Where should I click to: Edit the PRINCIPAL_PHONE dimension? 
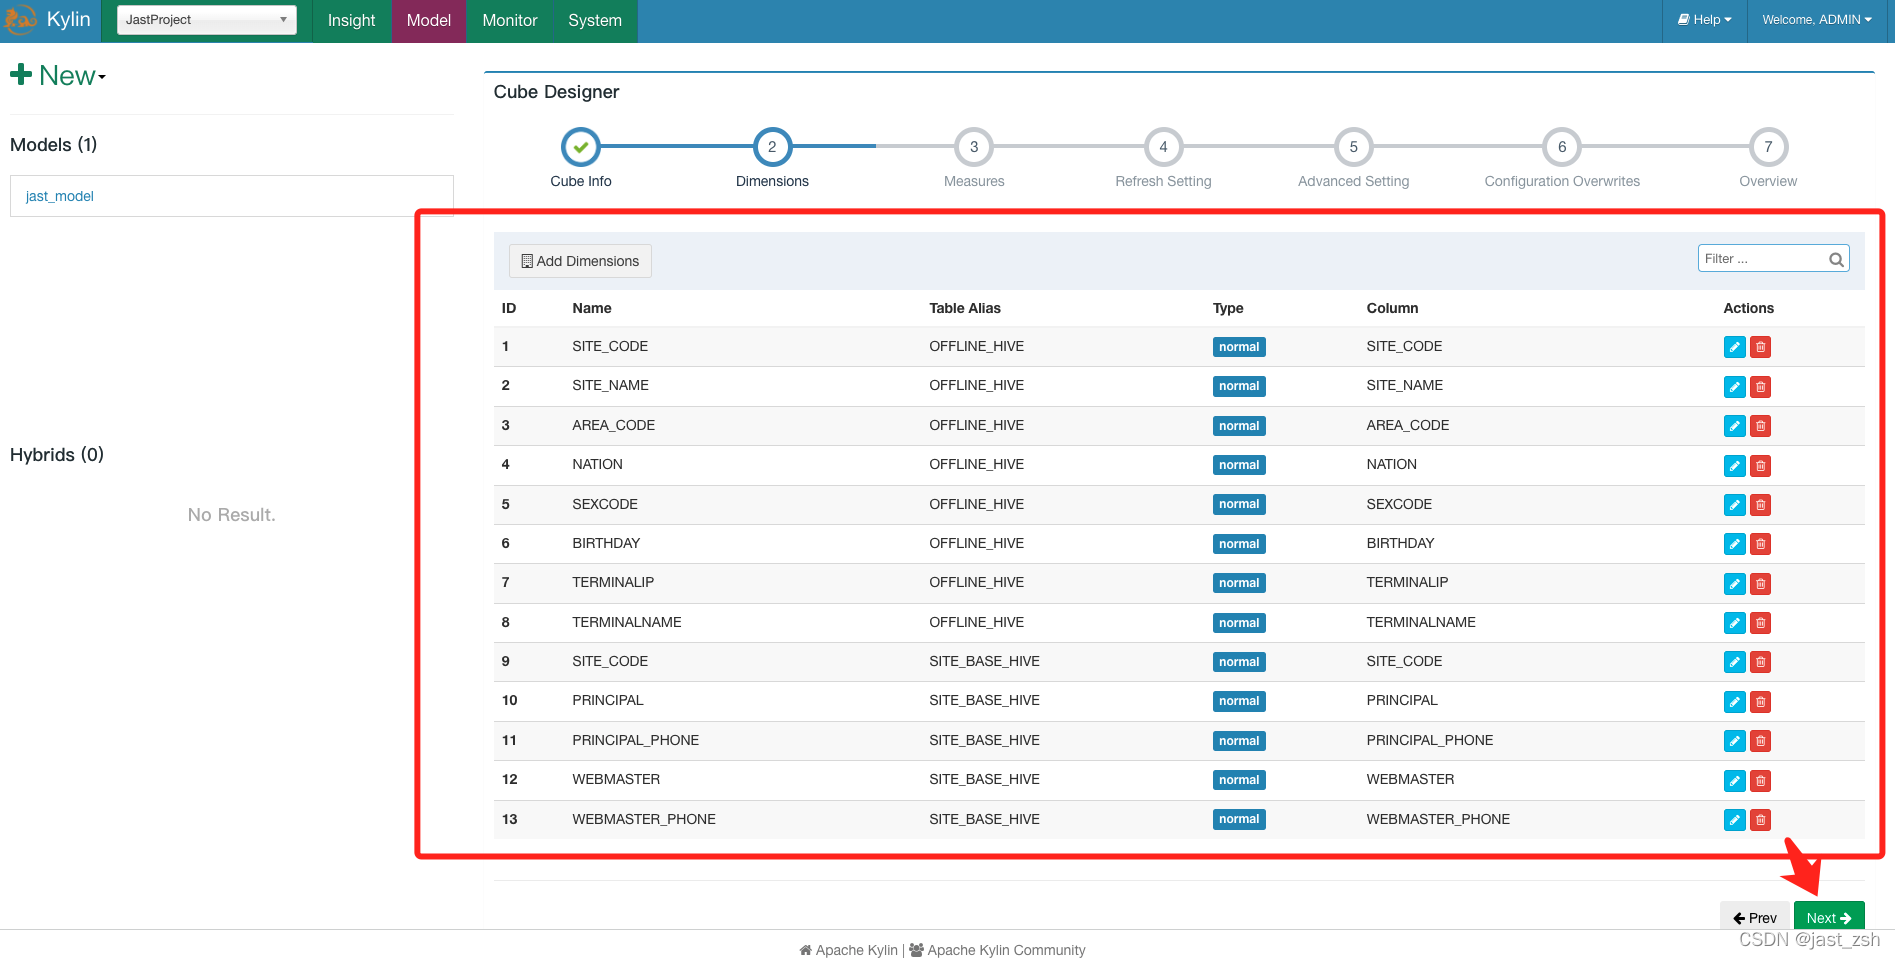1734,741
